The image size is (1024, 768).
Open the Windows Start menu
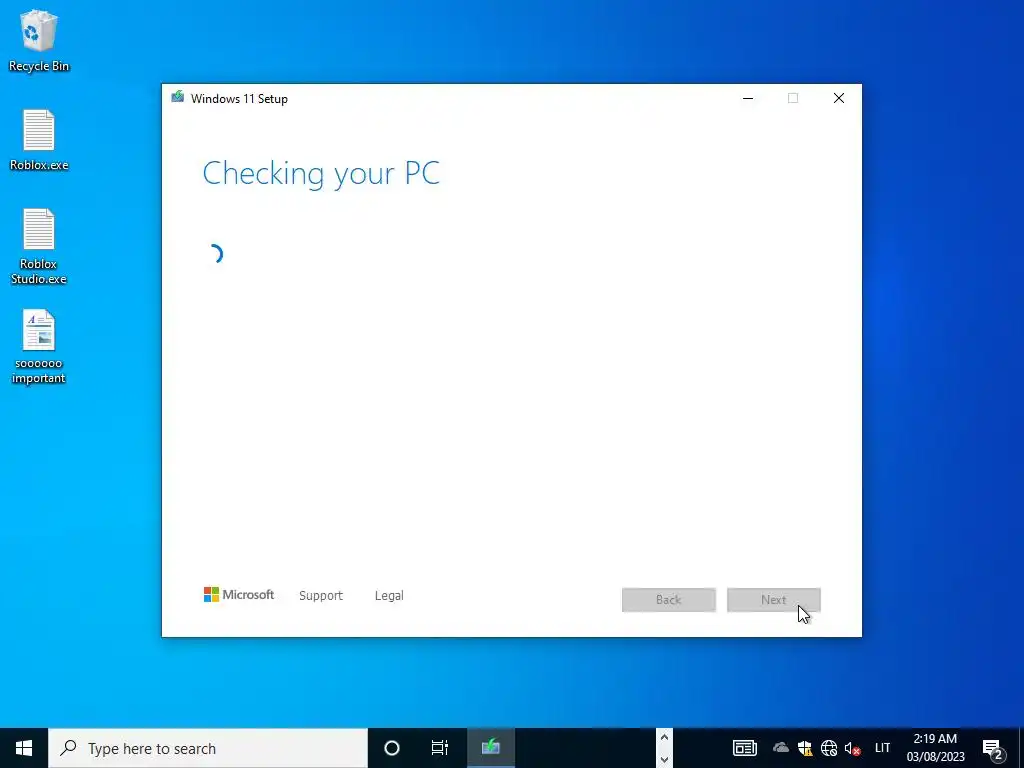pos(24,748)
